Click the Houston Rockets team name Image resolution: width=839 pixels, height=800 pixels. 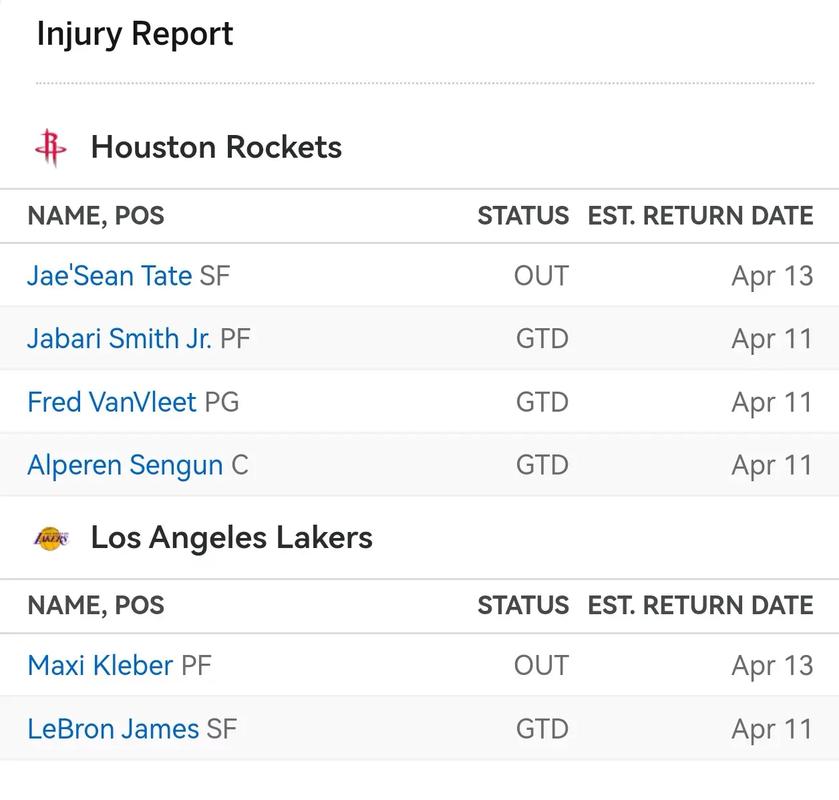[x=216, y=148]
